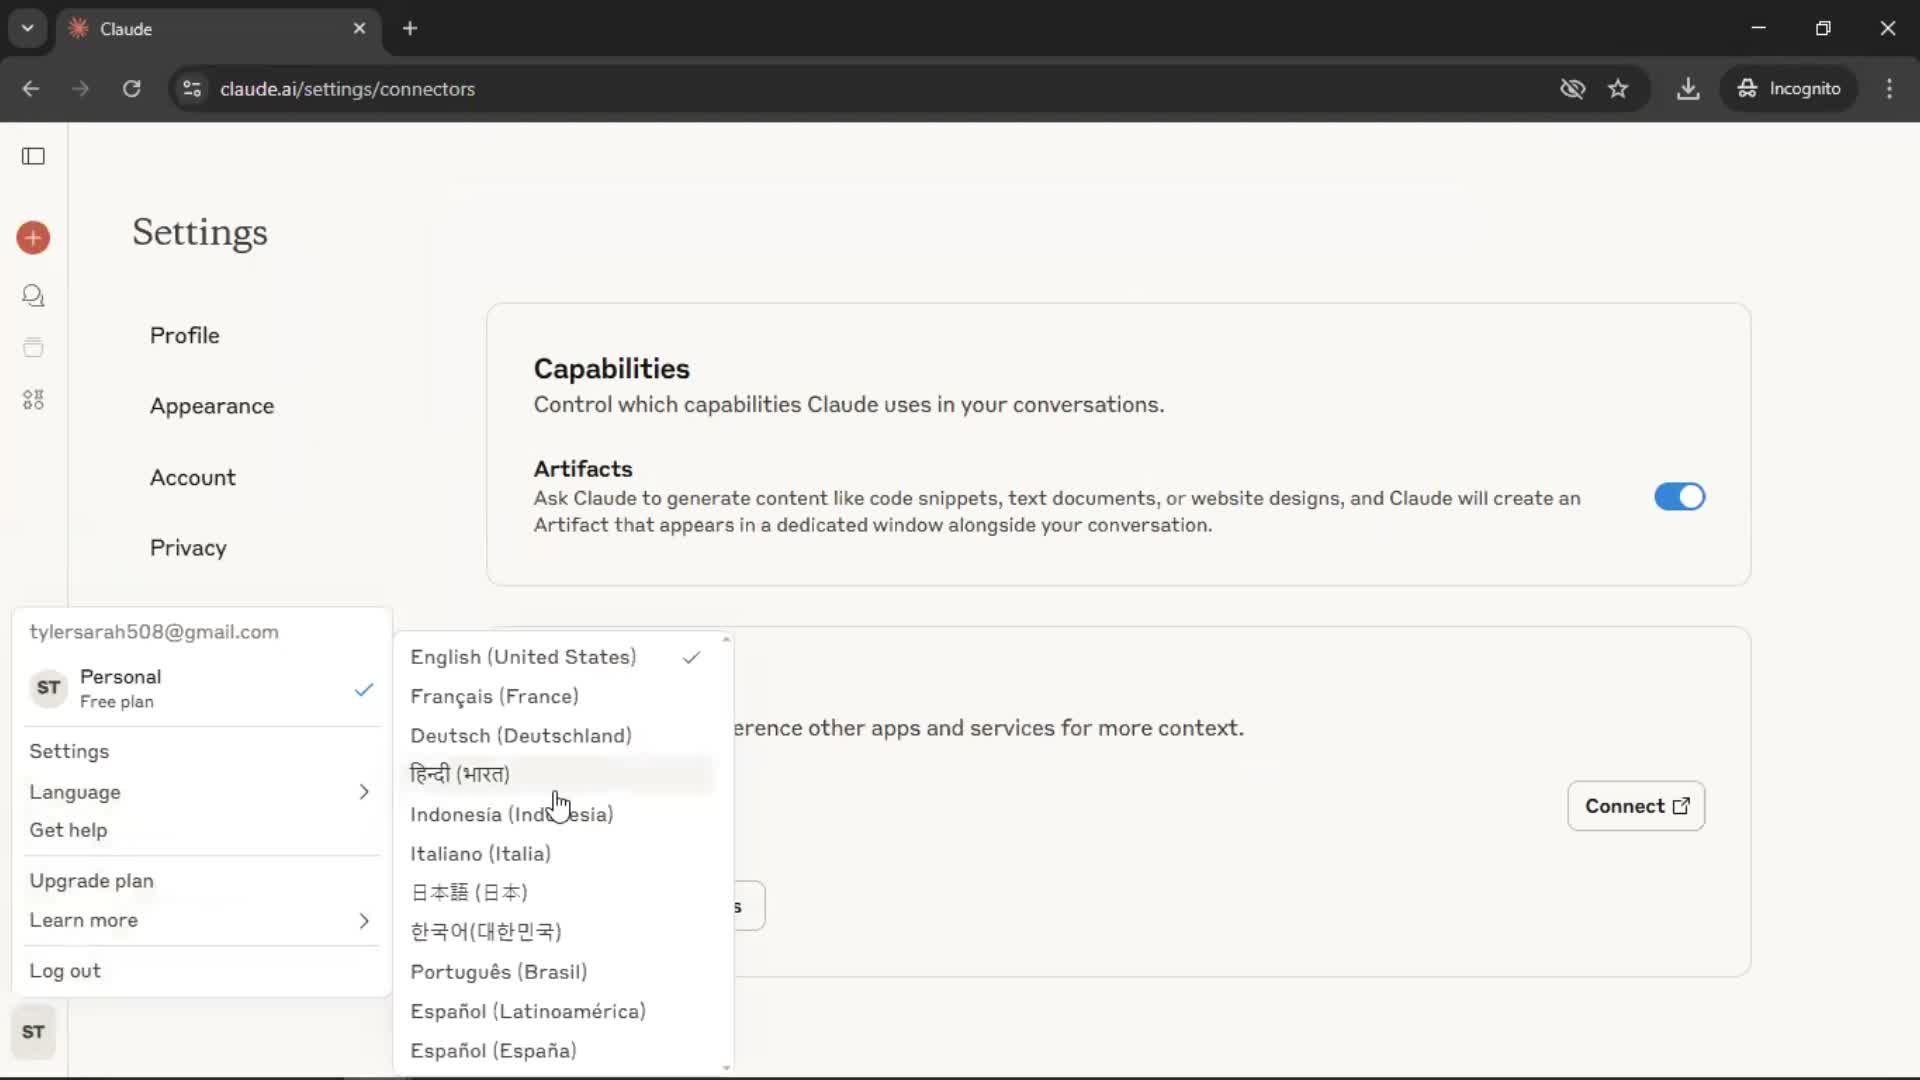1920x1080 pixels.
Task: Select English (United States) language
Action: pyautogui.click(x=558, y=657)
